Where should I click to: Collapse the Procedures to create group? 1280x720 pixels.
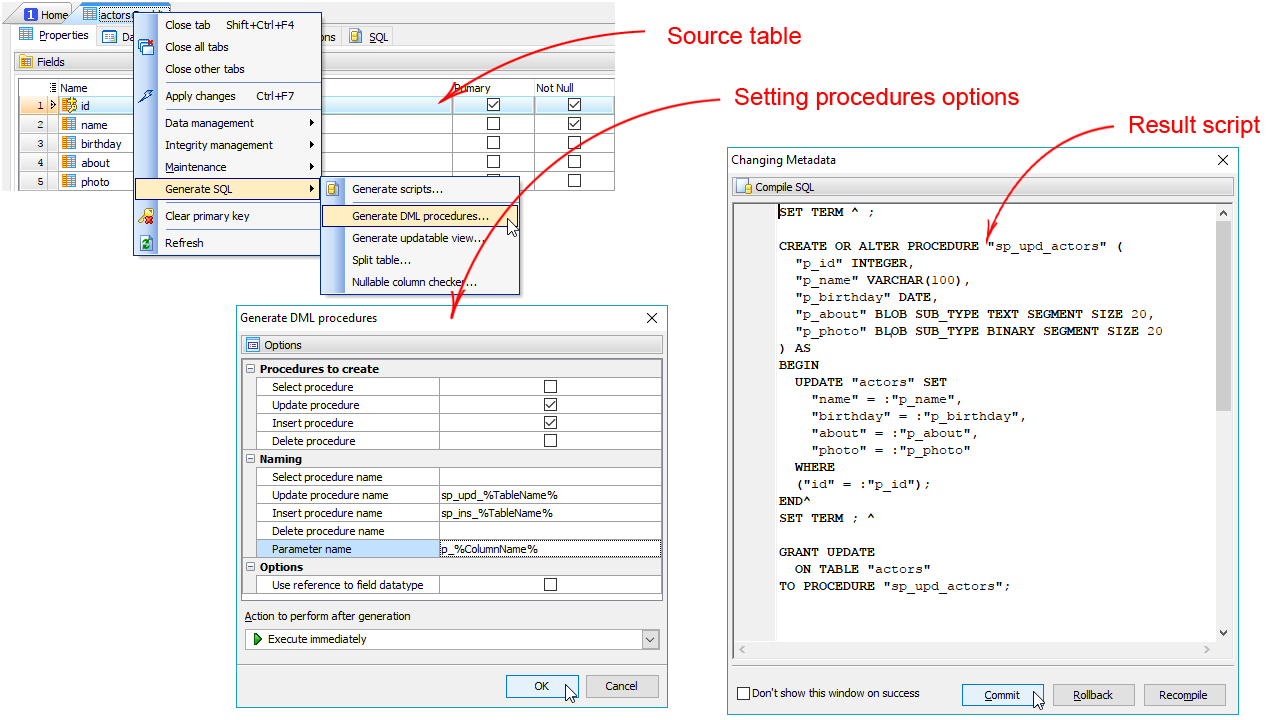(250, 369)
